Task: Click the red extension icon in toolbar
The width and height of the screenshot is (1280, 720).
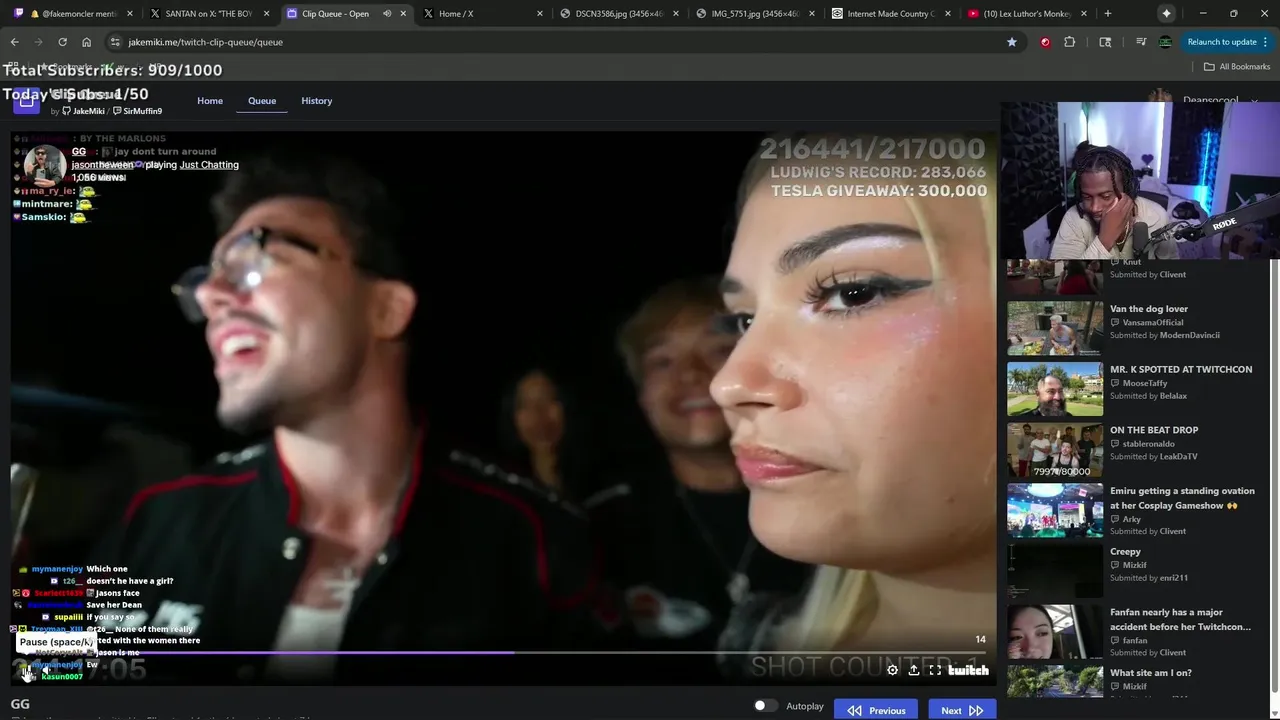Action: 1046,42
